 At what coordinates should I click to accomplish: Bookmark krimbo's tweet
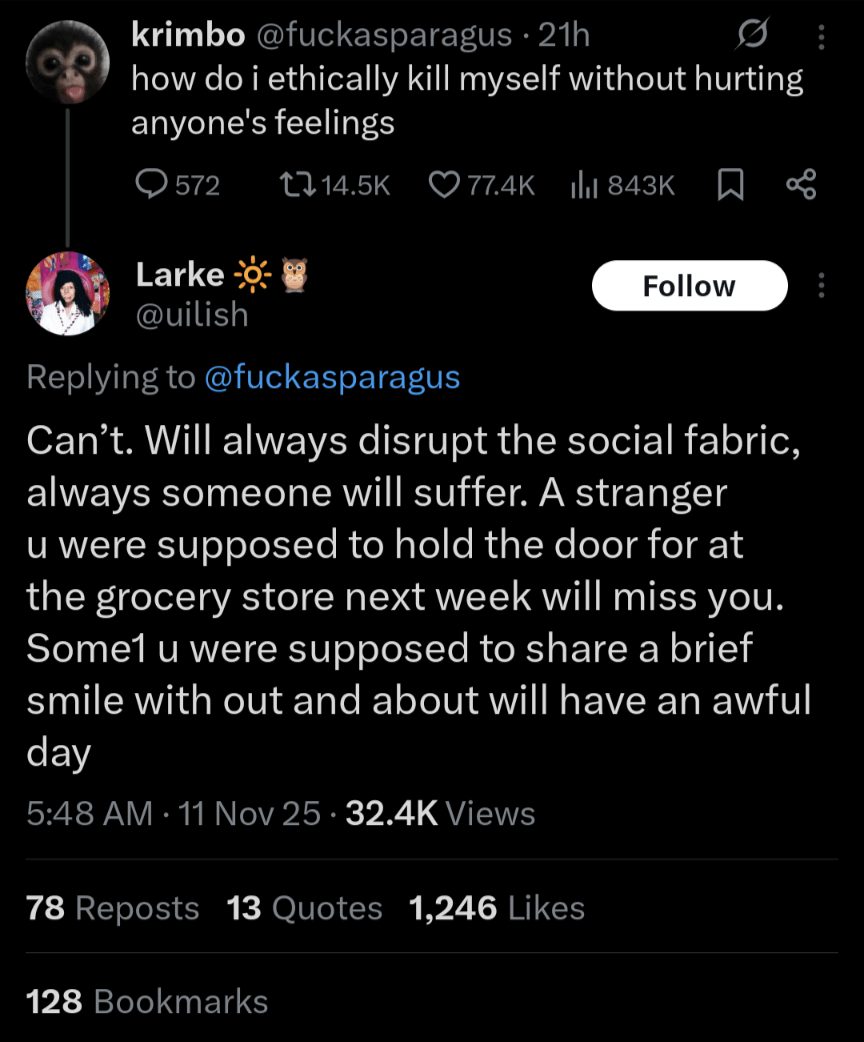click(x=731, y=185)
